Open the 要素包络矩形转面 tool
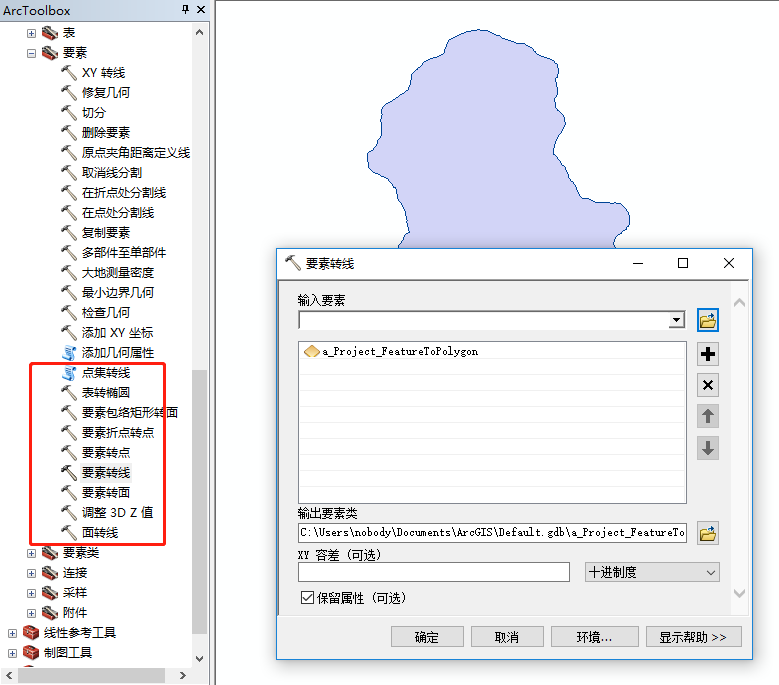Screen dimensions: 779x685 pyautogui.click(x=130, y=412)
